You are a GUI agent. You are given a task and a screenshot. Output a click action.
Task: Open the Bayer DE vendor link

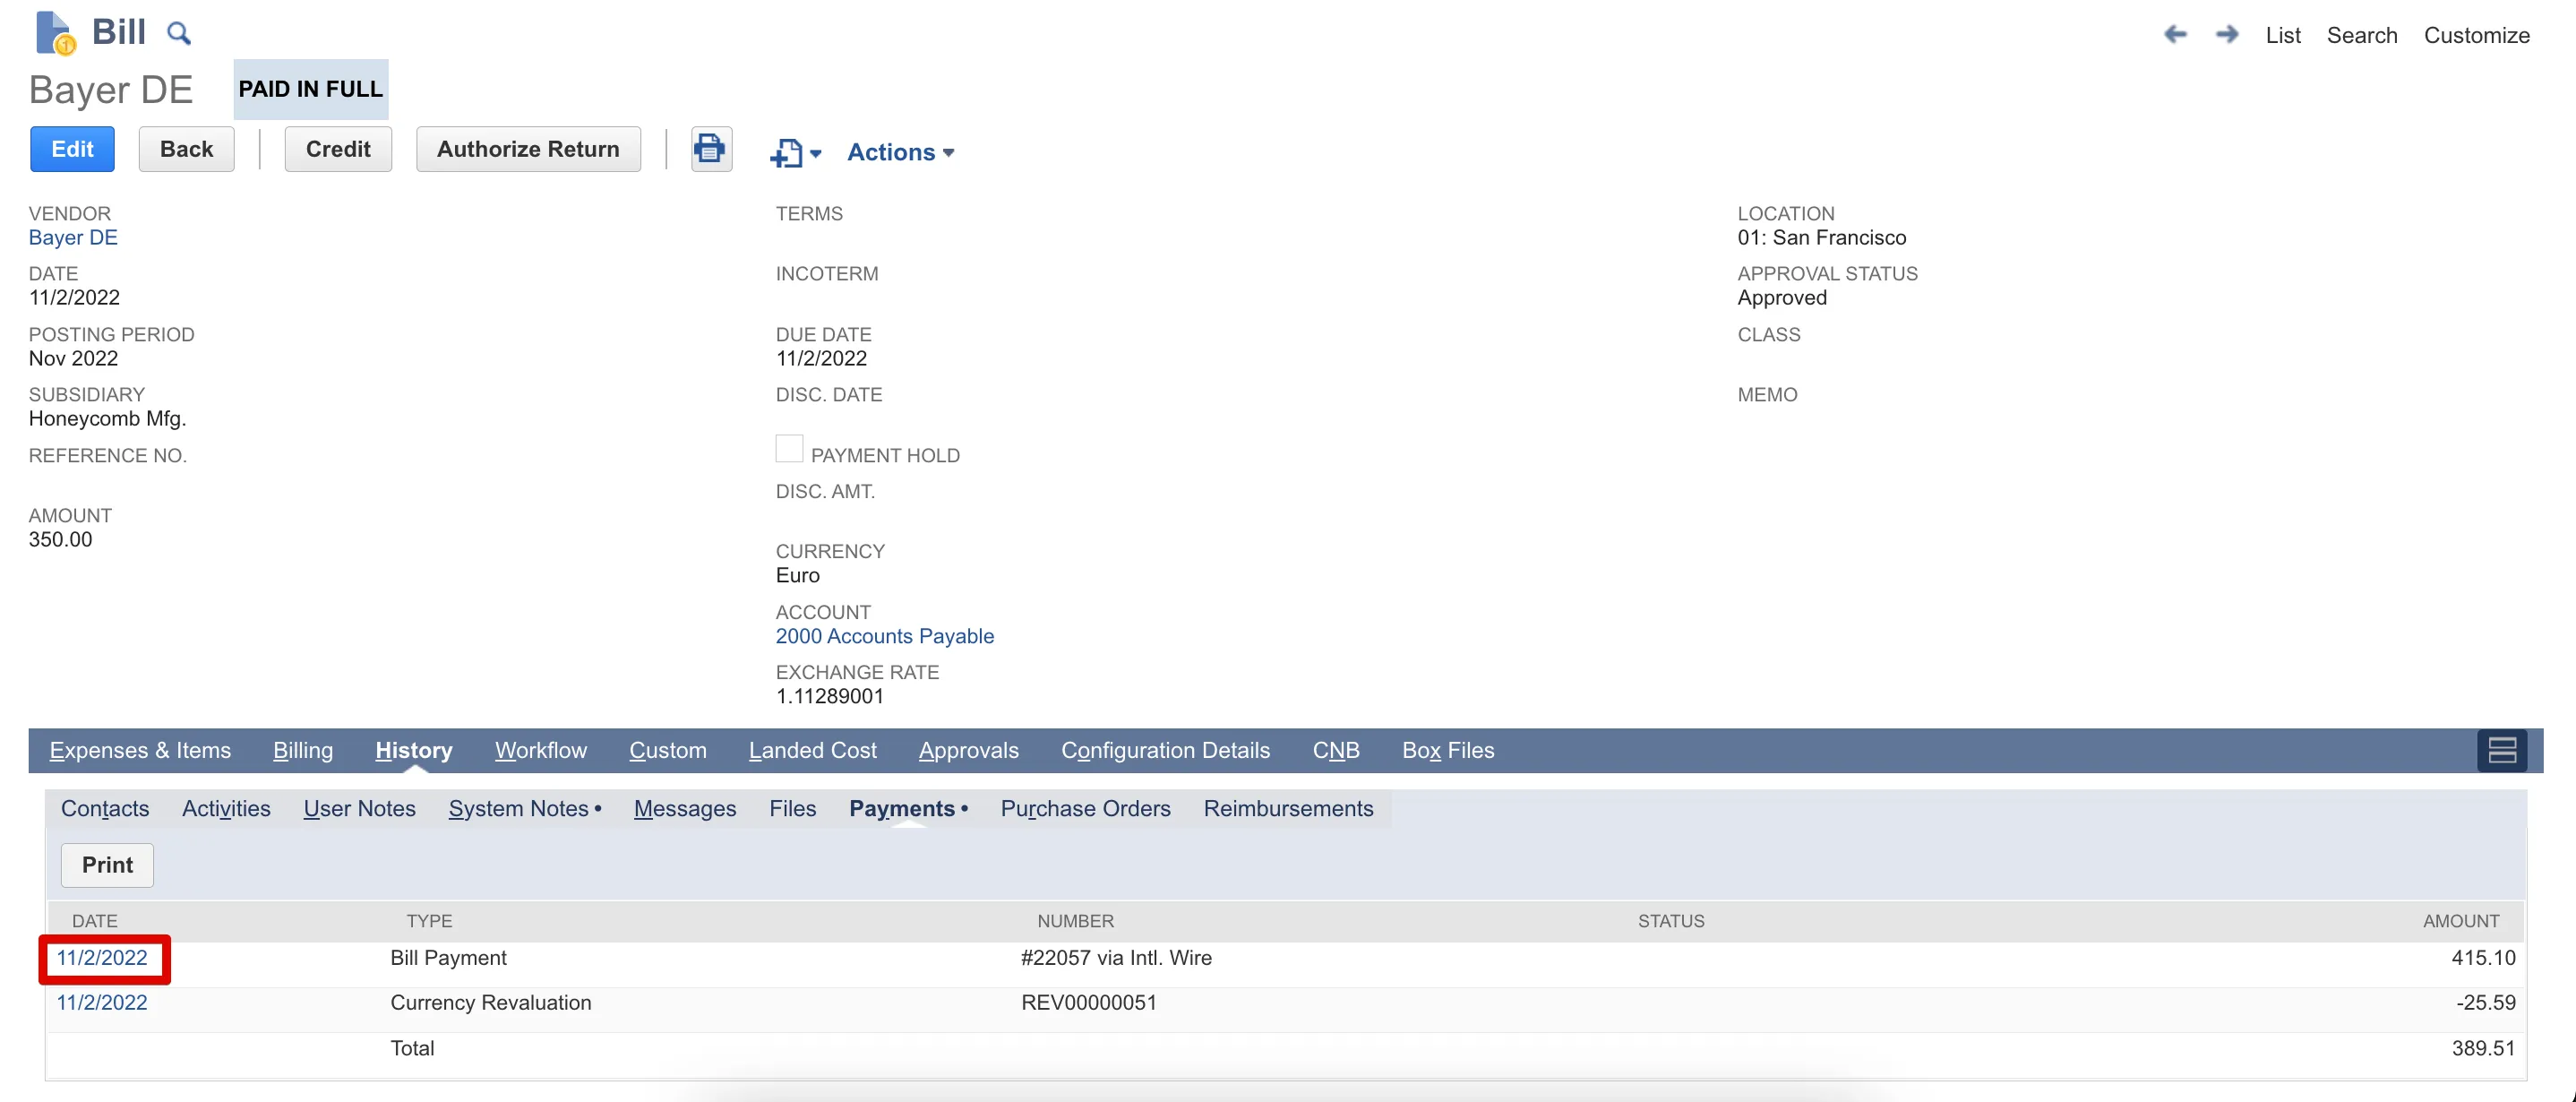73,237
